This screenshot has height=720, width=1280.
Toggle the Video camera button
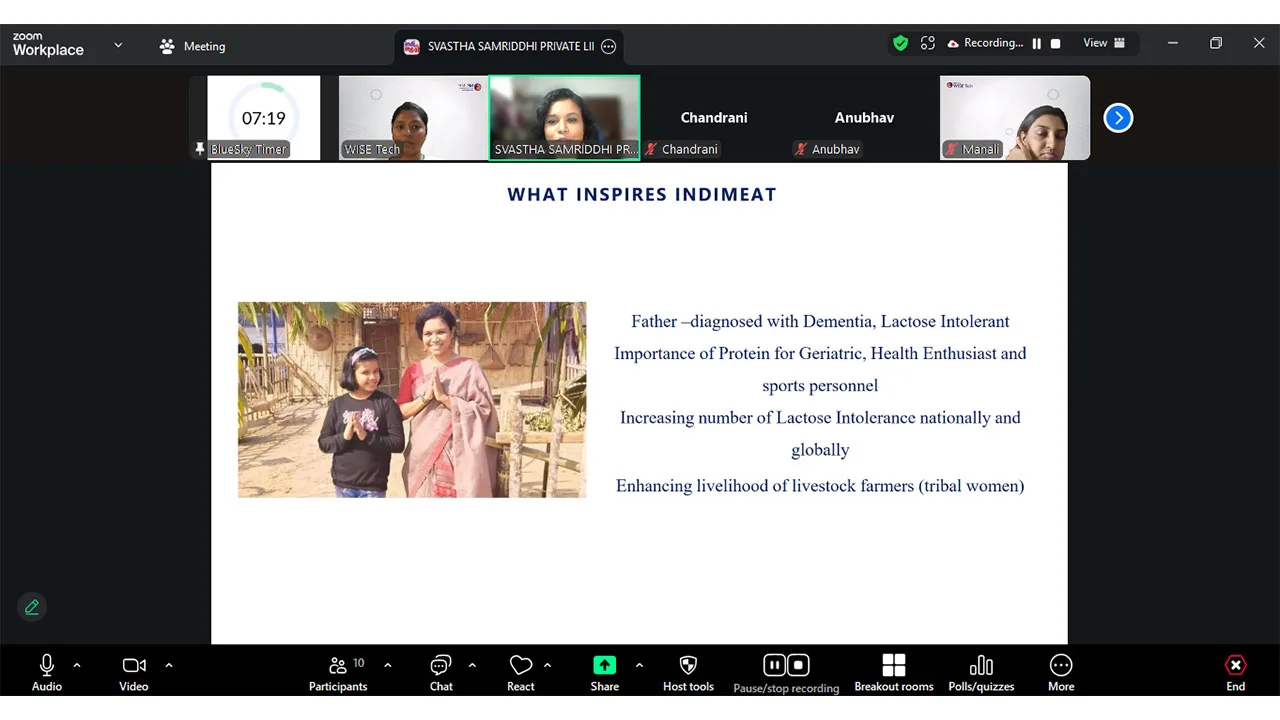point(134,673)
